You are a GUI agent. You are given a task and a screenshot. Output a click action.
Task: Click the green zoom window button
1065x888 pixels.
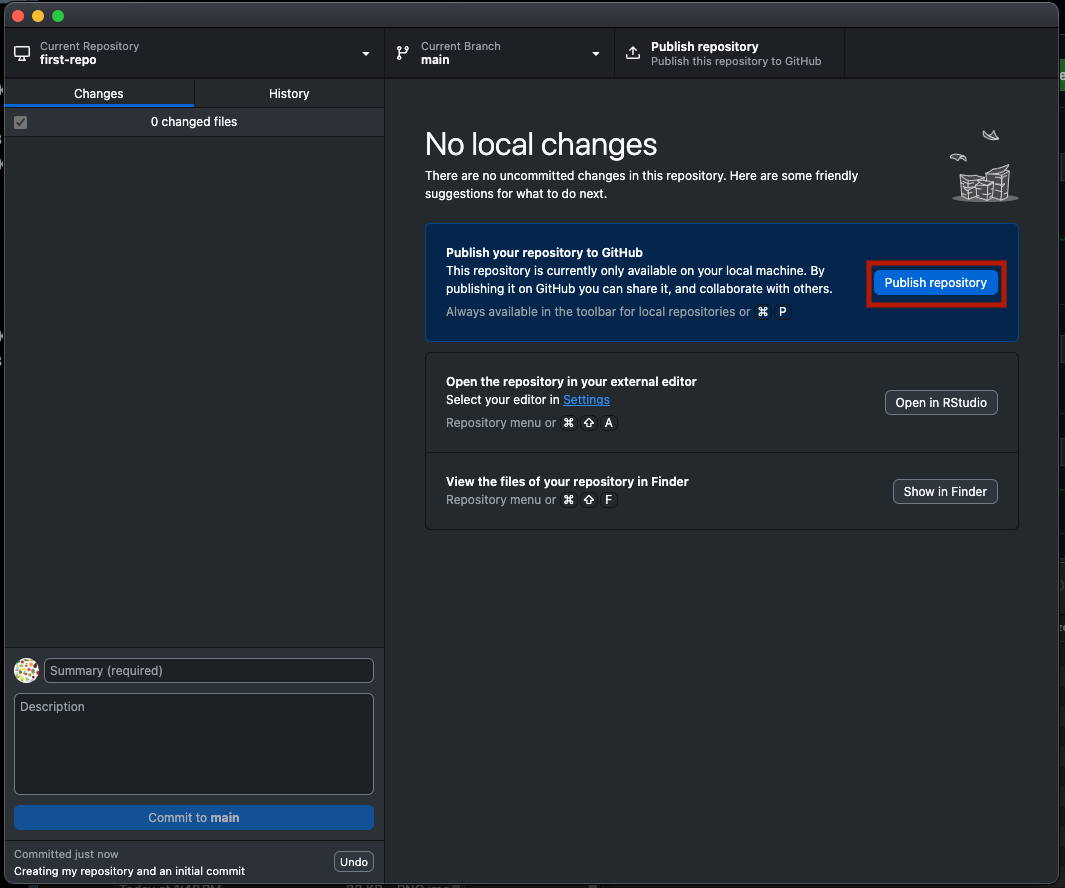click(x=58, y=16)
